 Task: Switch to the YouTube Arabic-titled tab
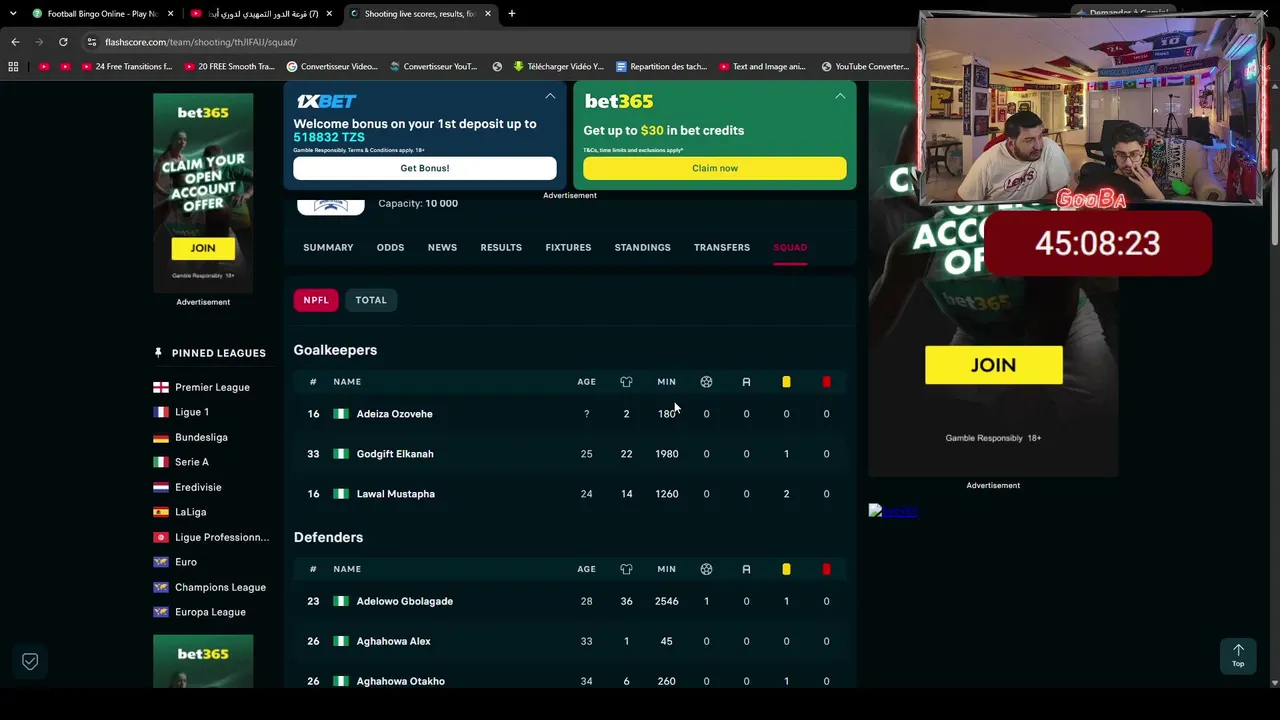[262, 14]
